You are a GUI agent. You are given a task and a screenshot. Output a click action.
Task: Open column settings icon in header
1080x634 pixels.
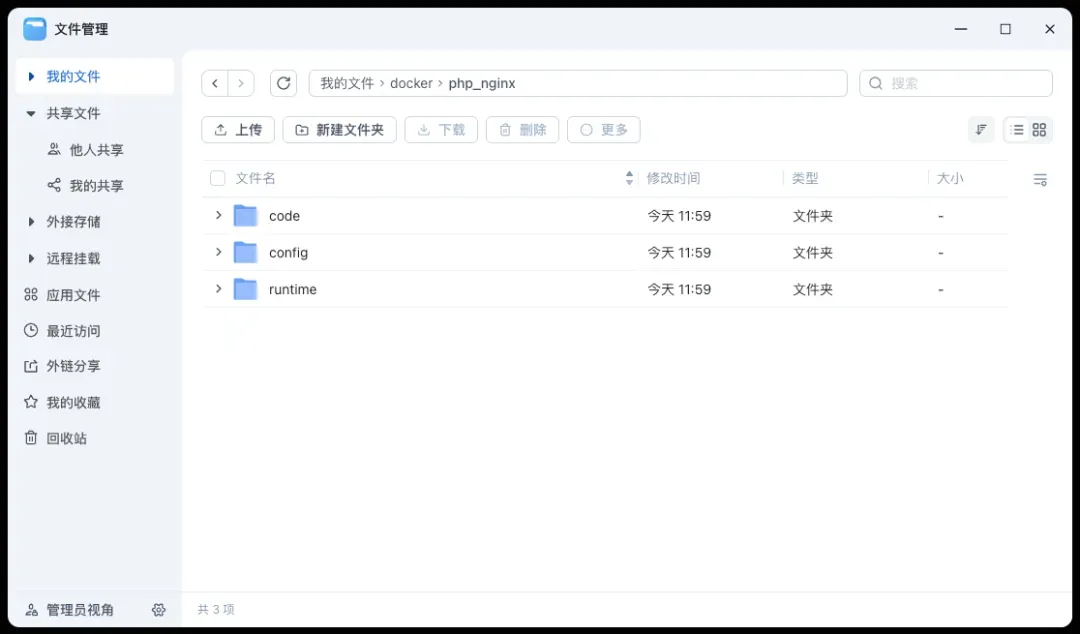pyautogui.click(x=1040, y=179)
